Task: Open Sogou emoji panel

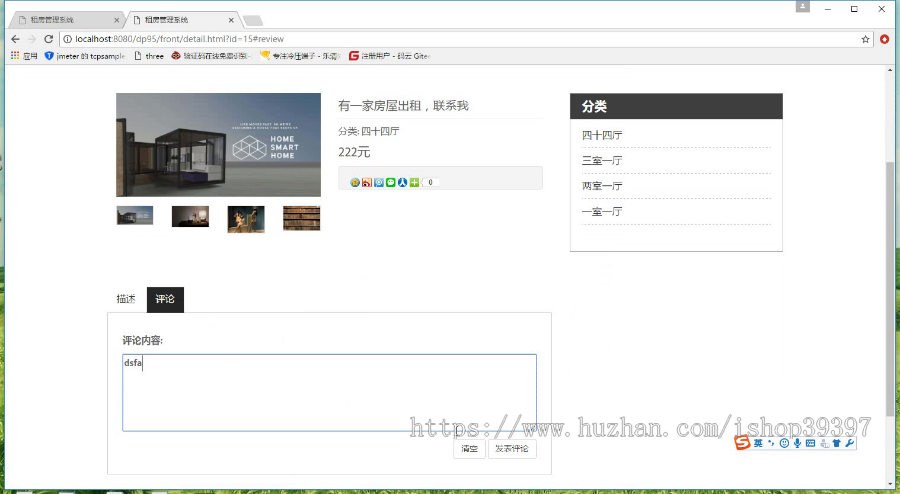Action: click(784, 443)
